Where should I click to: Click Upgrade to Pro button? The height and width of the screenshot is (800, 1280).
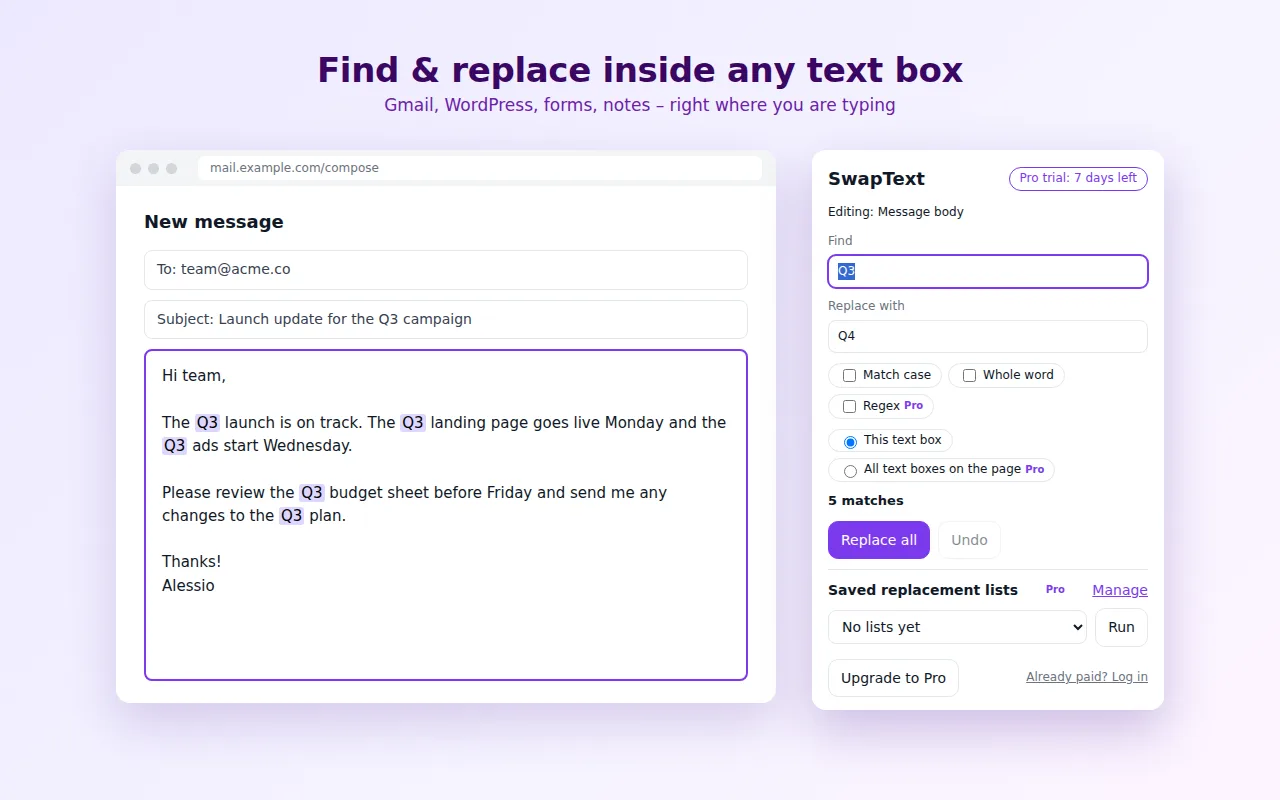893,678
